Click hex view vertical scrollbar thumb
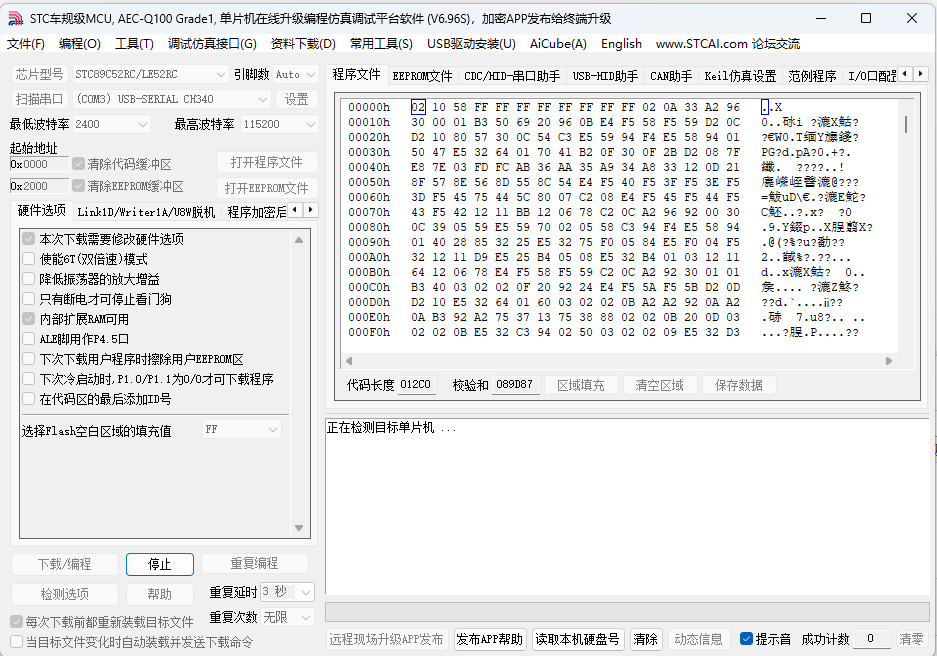 pyautogui.click(x=906, y=124)
